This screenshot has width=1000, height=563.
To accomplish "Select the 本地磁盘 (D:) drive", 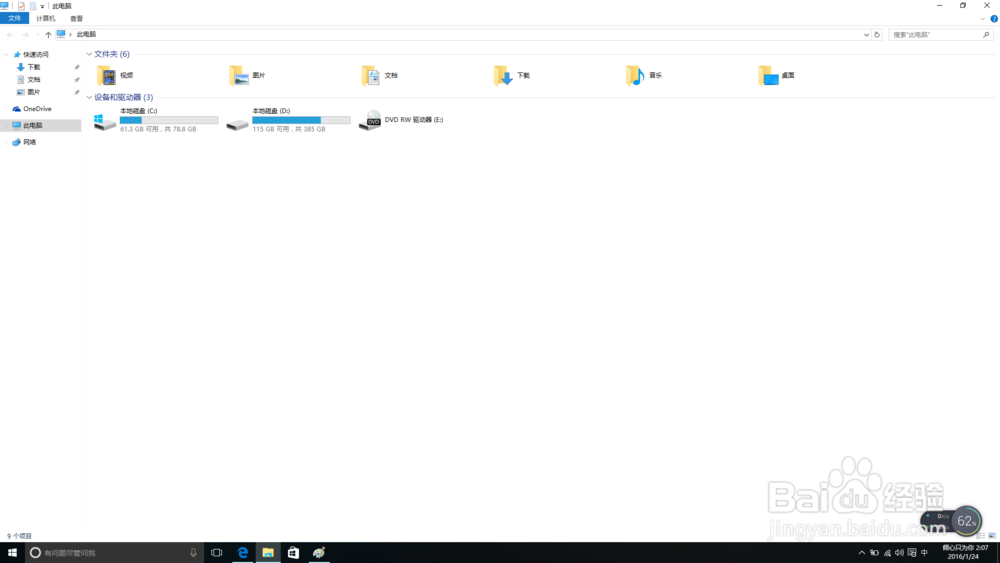I will pos(288,119).
